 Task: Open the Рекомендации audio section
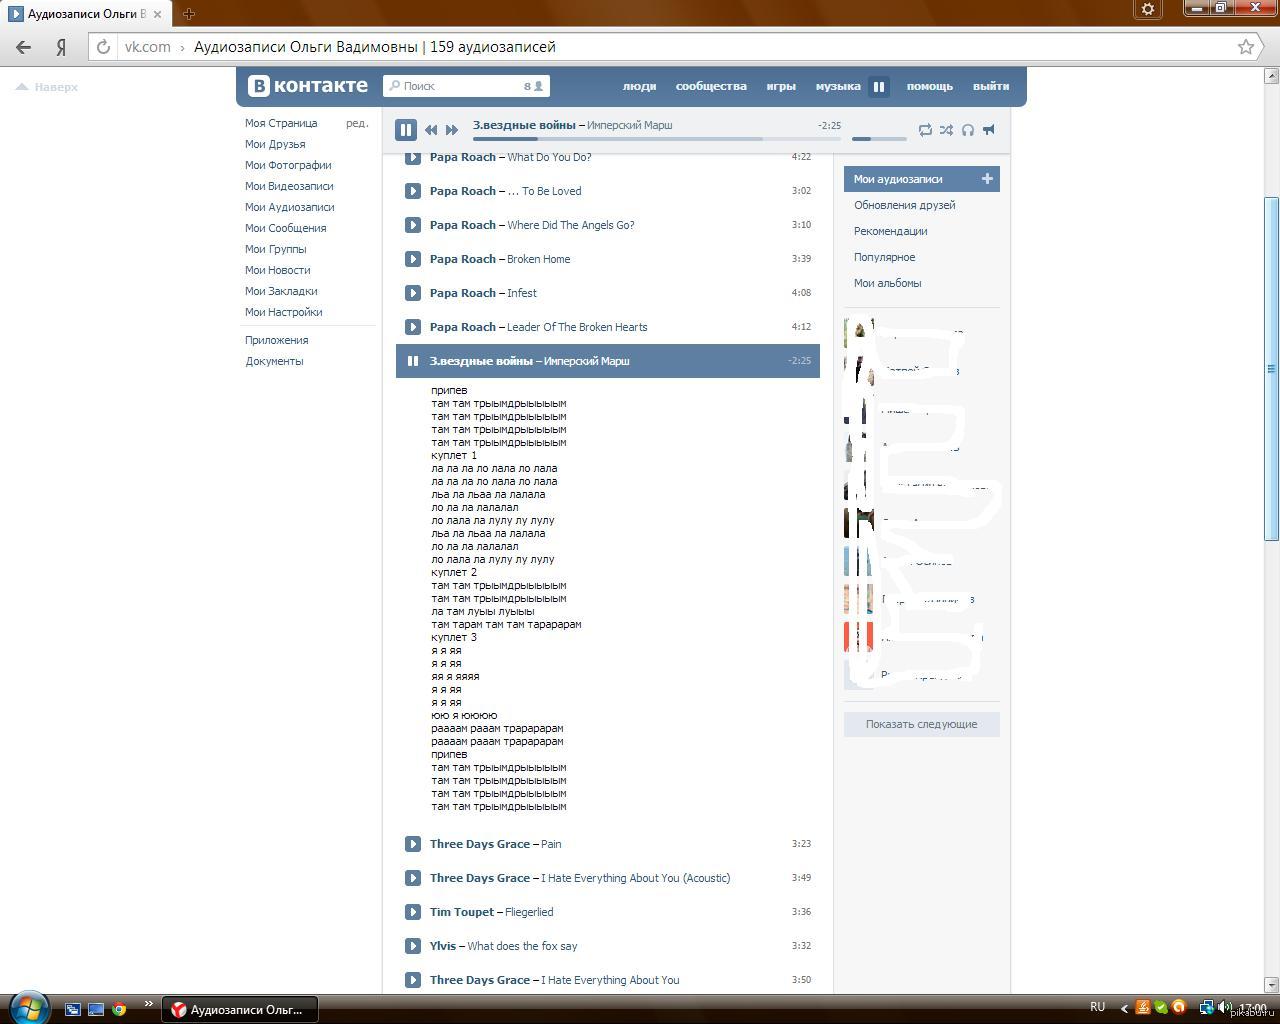(x=890, y=231)
